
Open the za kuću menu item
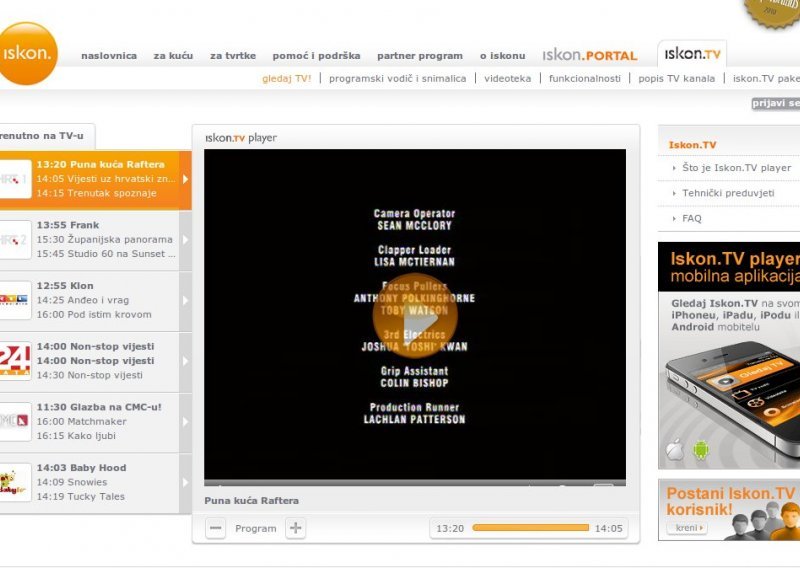click(x=173, y=56)
